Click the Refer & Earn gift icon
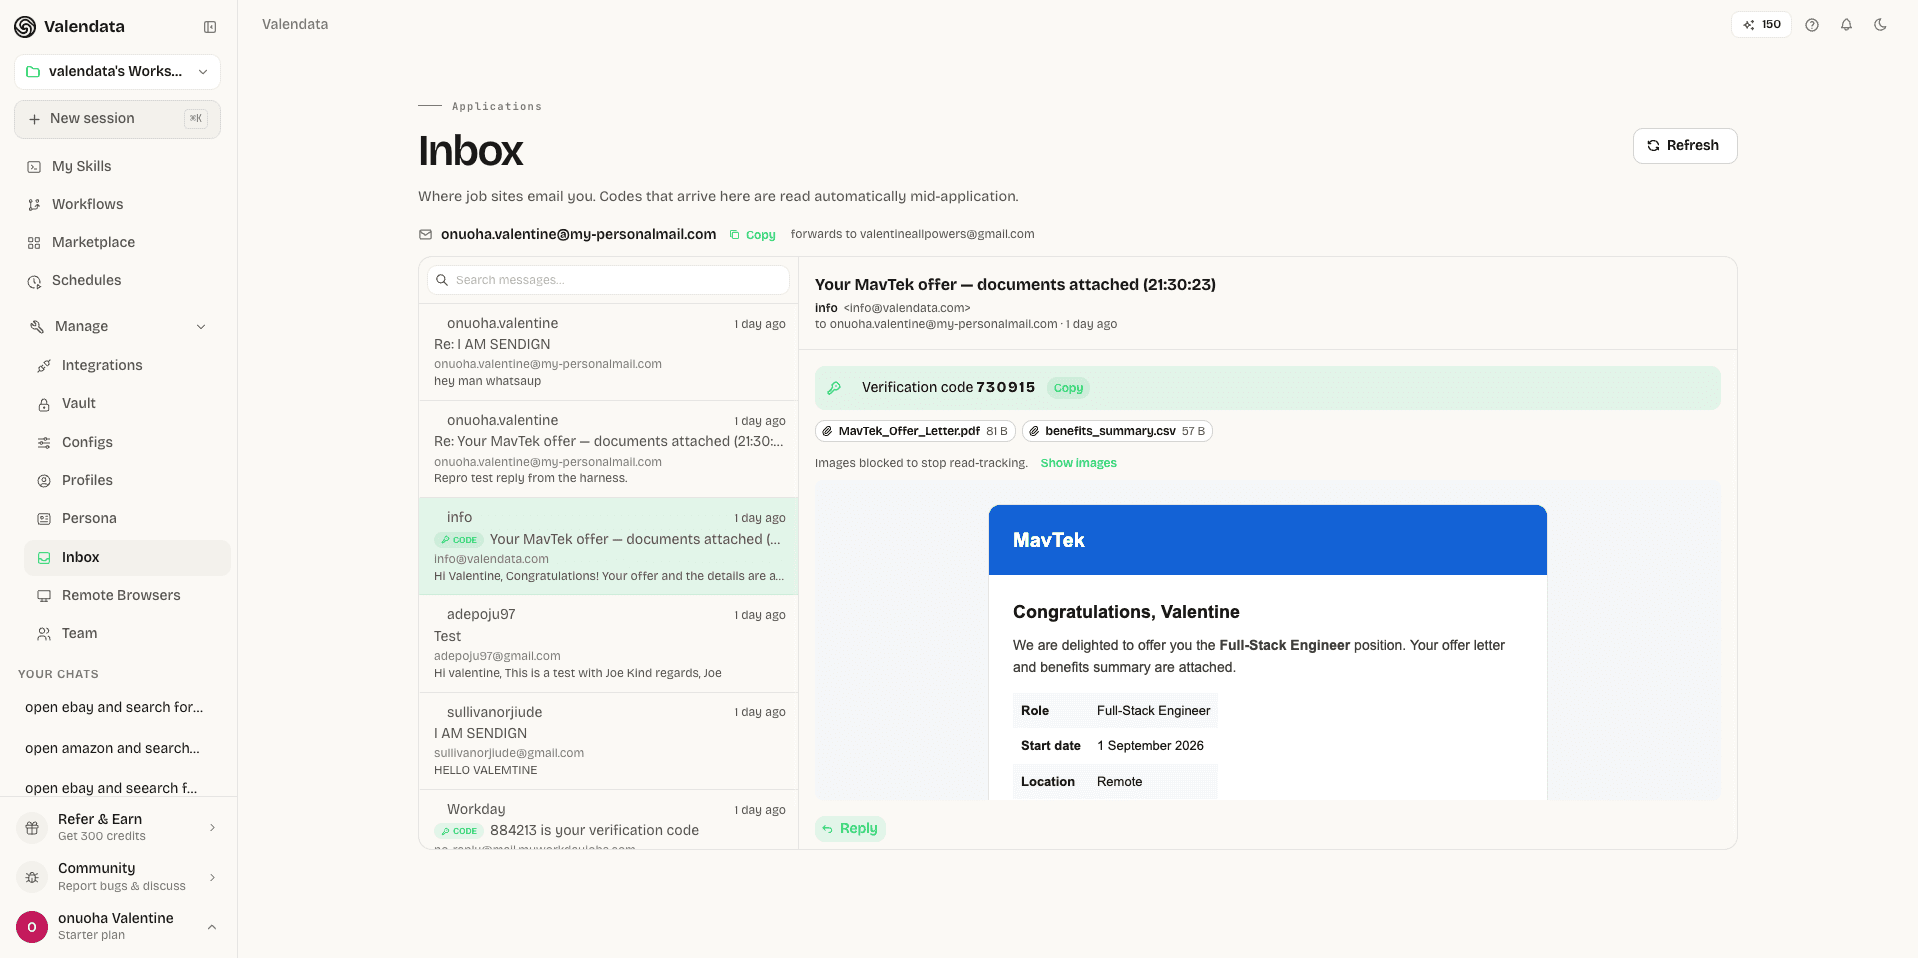The width and height of the screenshot is (1918, 958). tap(32, 828)
